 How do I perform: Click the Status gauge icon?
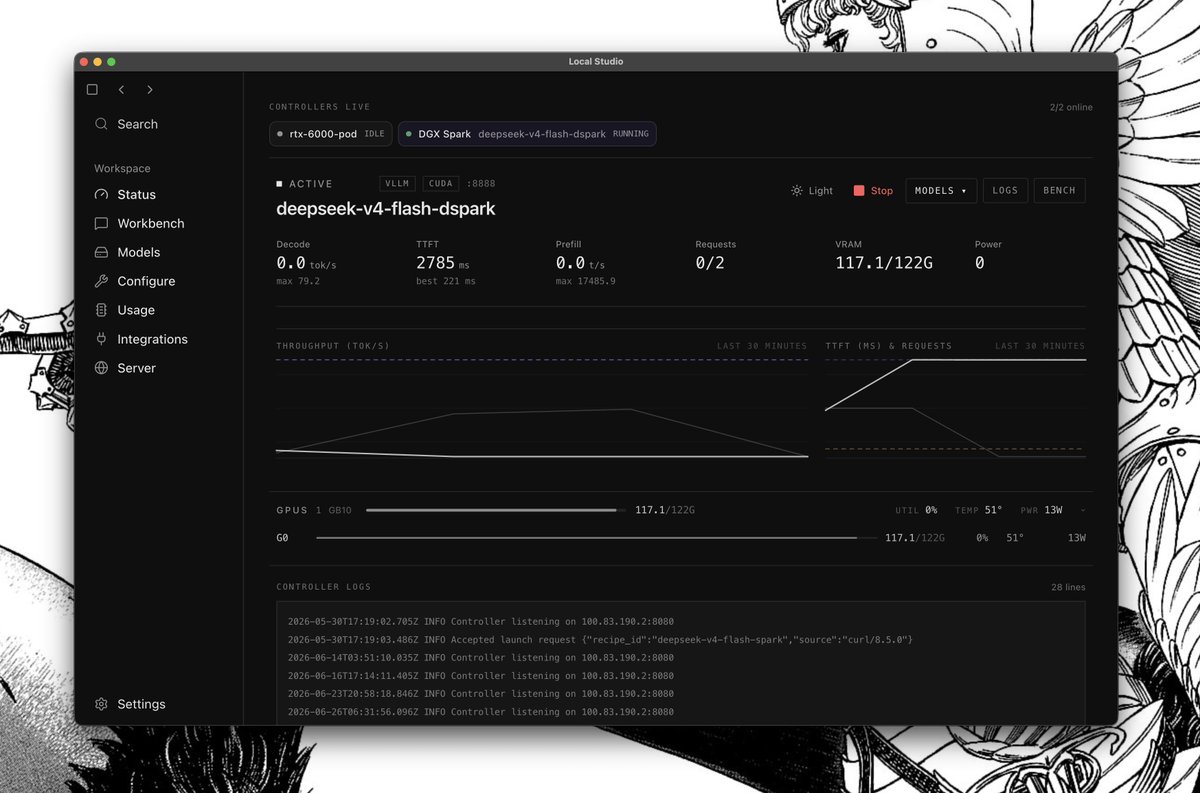(x=101, y=194)
